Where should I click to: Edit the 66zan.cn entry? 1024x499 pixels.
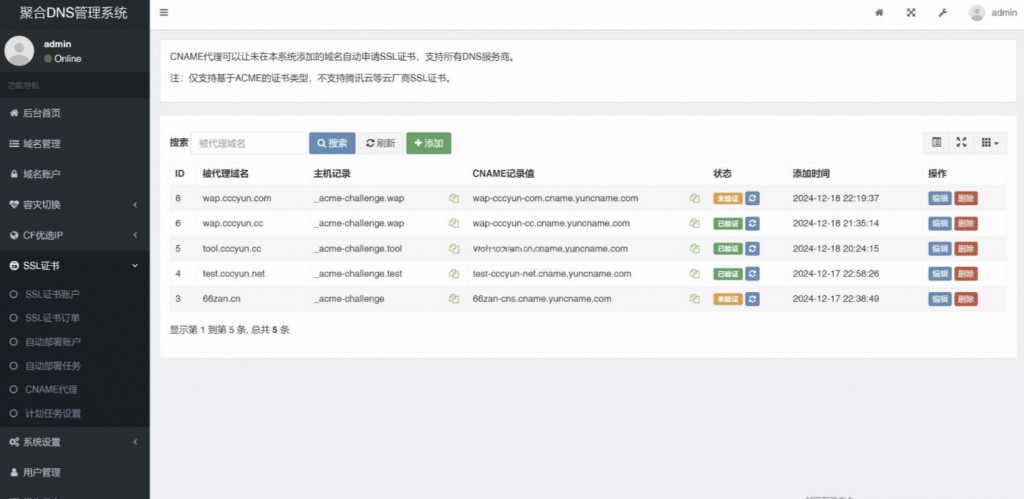click(x=940, y=299)
